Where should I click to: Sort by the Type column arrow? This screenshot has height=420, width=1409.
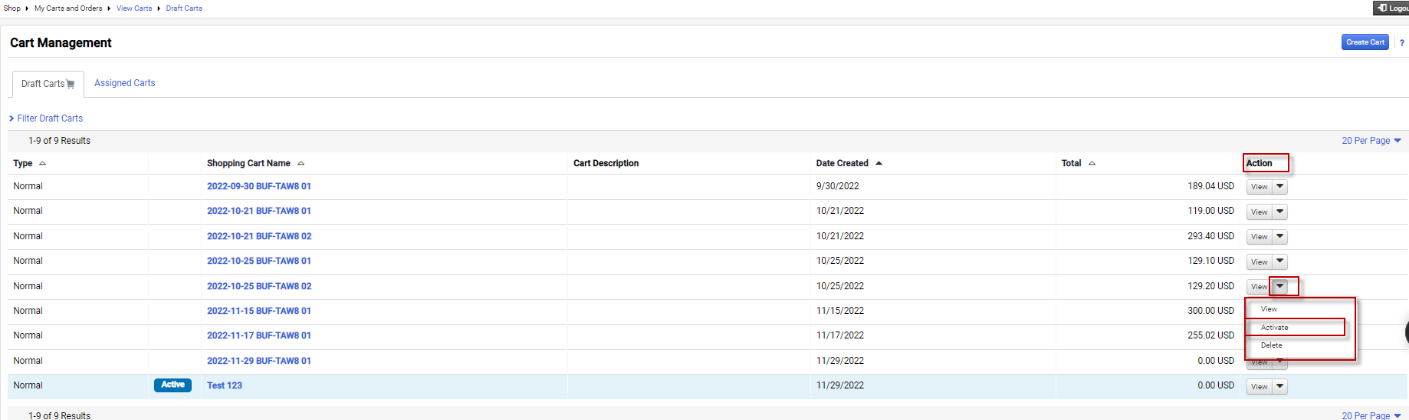click(42, 163)
